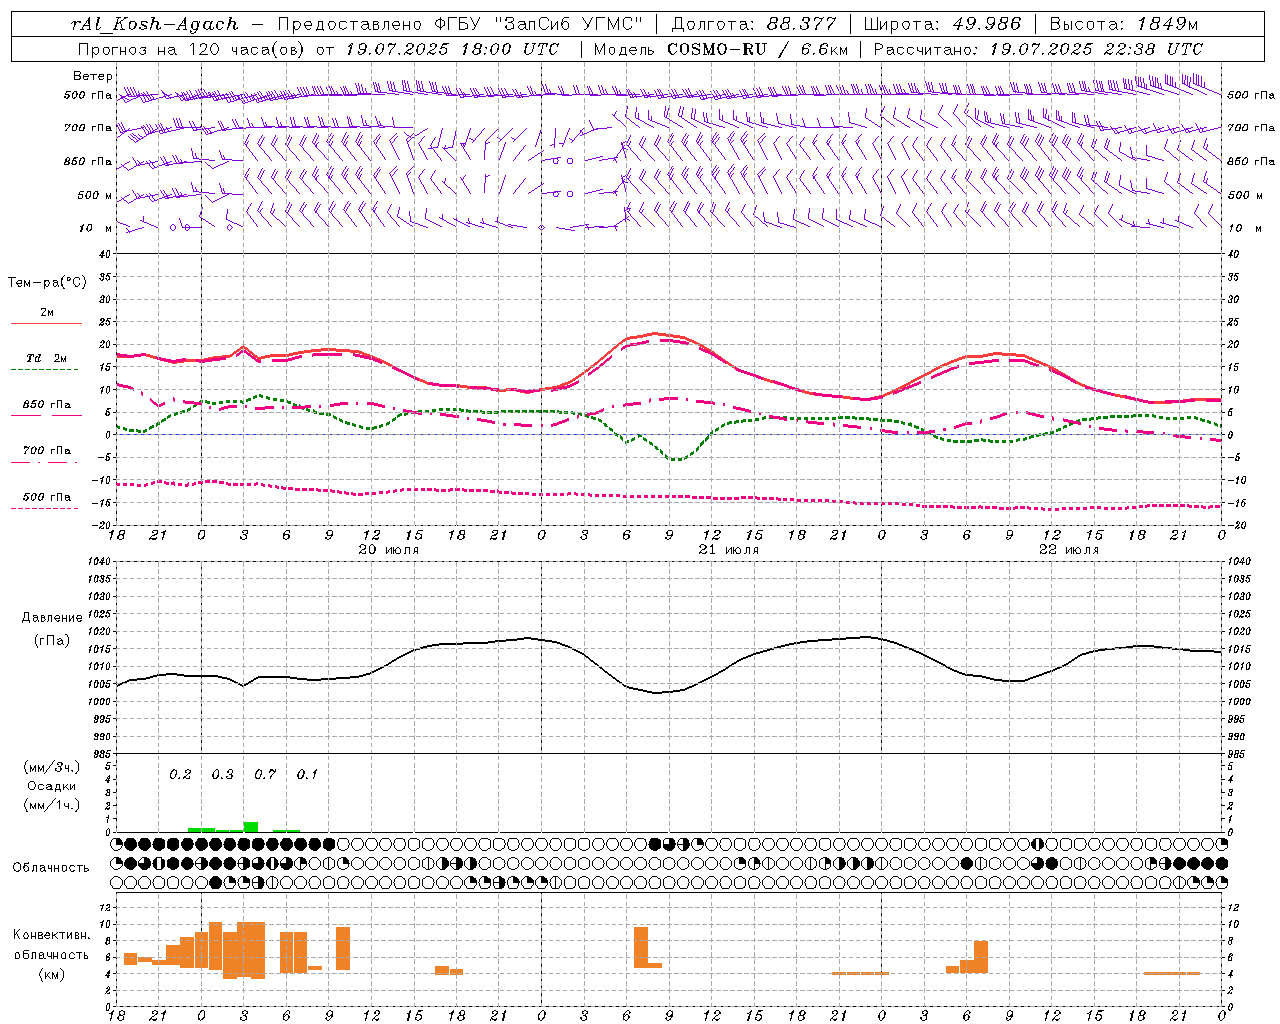The width and height of the screenshot is (1280, 1024).
Task: Click the Широта: 49.986 value
Action: (x=942, y=24)
